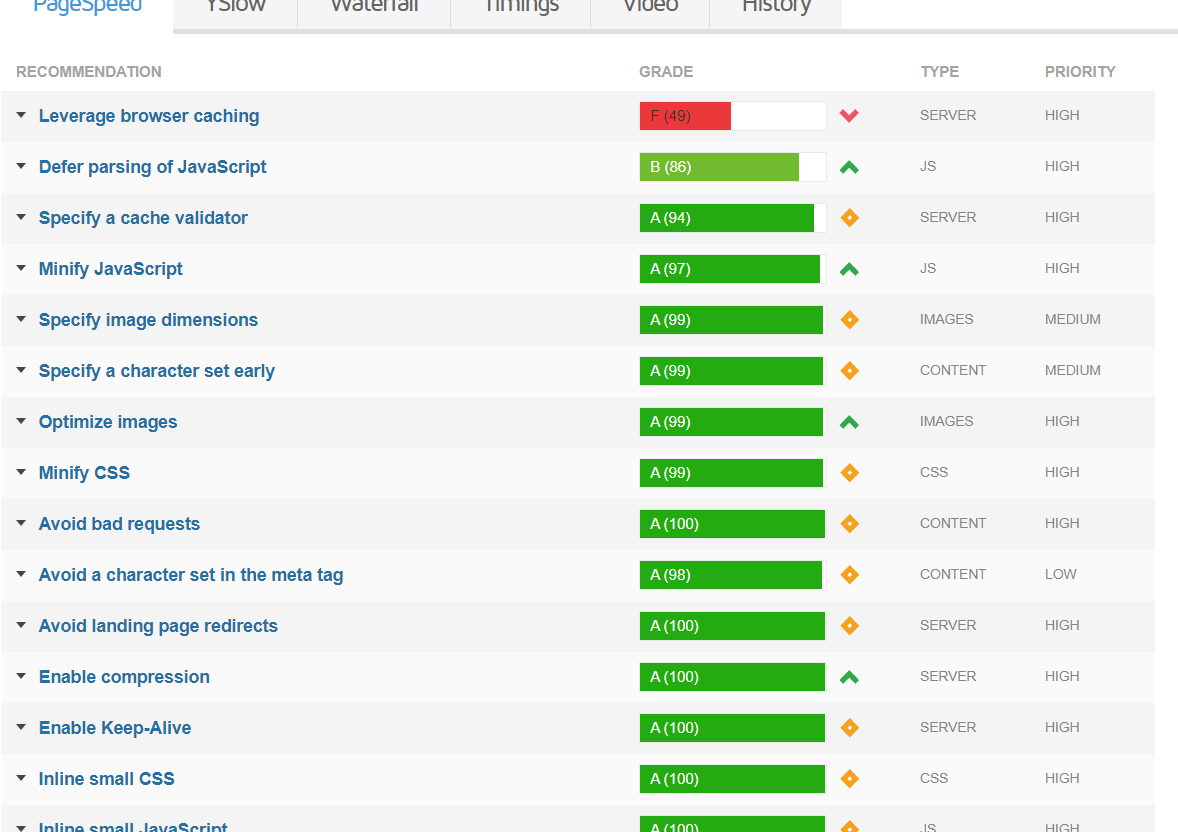The height and width of the screenshot is (832, 1178).
Task: Click the red down arrow beside Leverage browser caching
Action: (849, 116)
